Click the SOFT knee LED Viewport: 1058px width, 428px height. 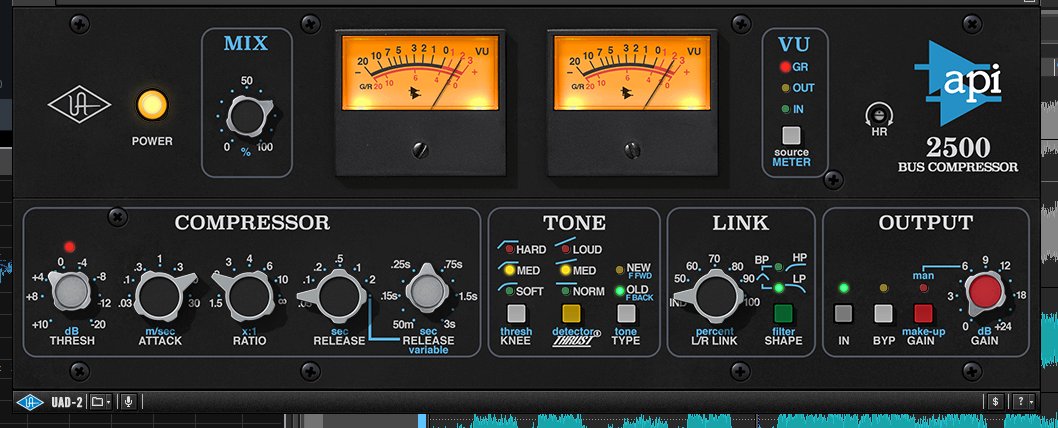pyautogui.click(x=510, y=292)
